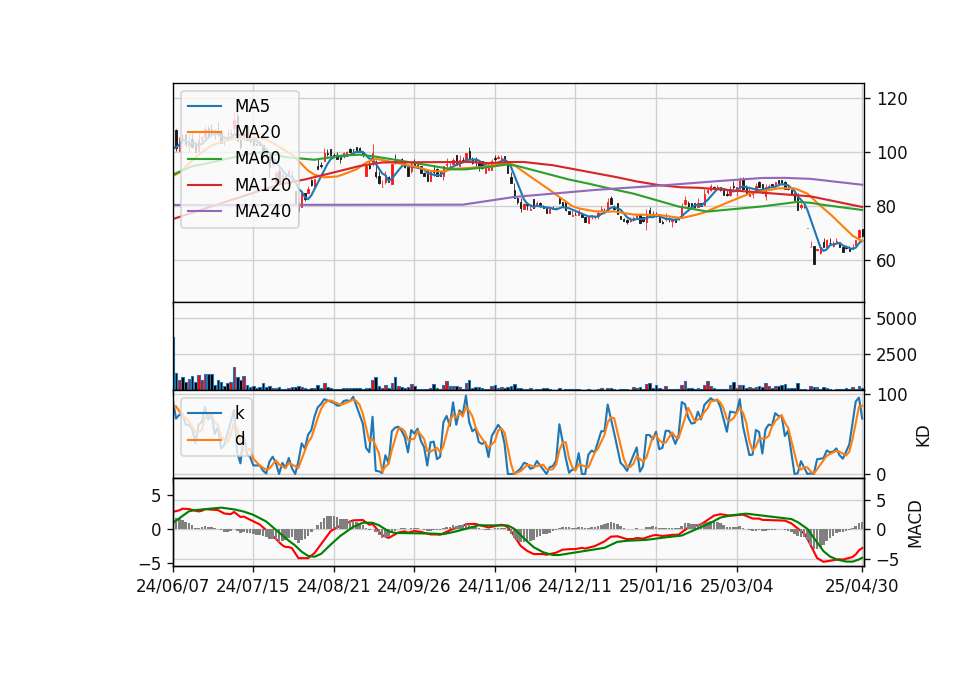Click the long black candlestick near 60
960x690 pixels.
[814, 256]
